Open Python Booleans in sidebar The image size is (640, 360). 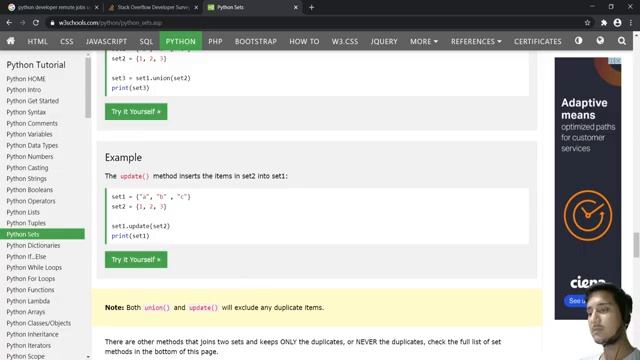tap(29, 190)
